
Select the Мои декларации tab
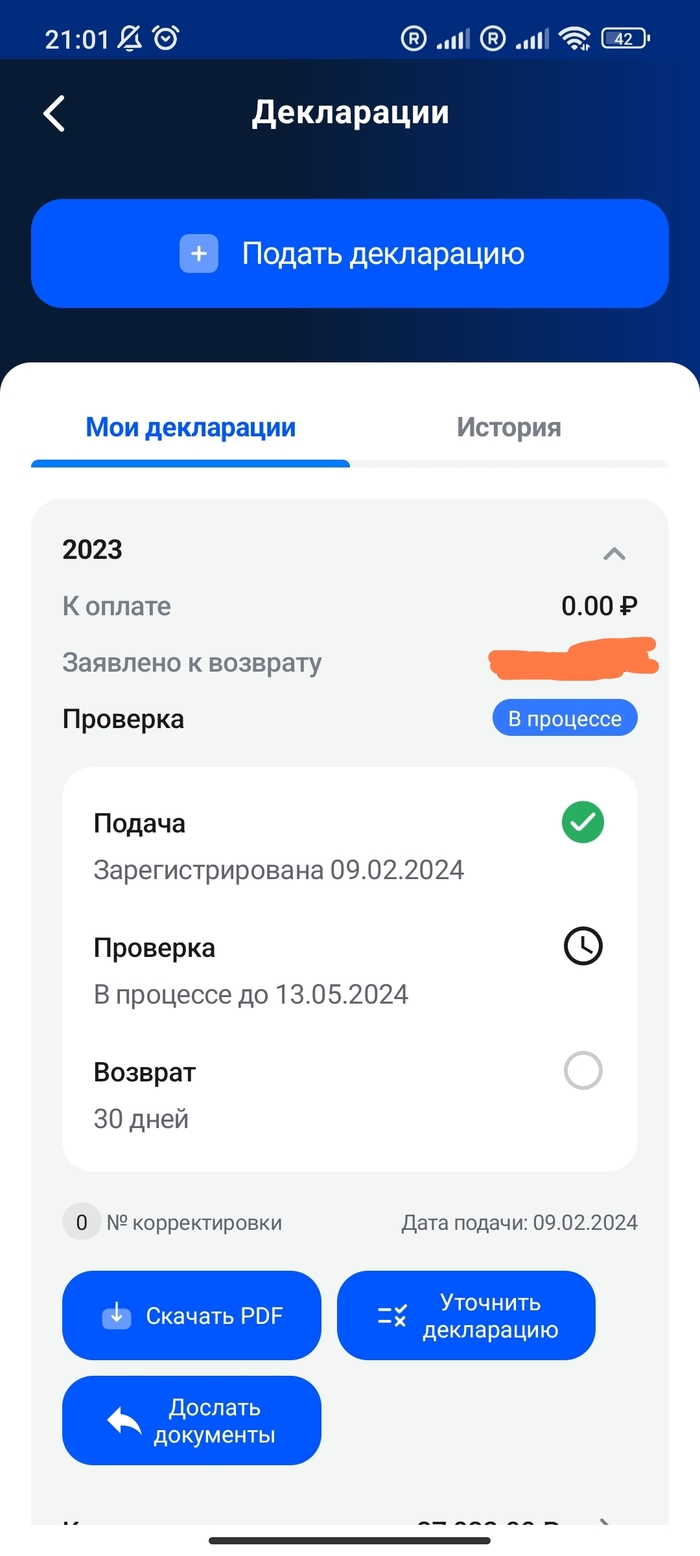pyautogui.click(x=191, y=428)
